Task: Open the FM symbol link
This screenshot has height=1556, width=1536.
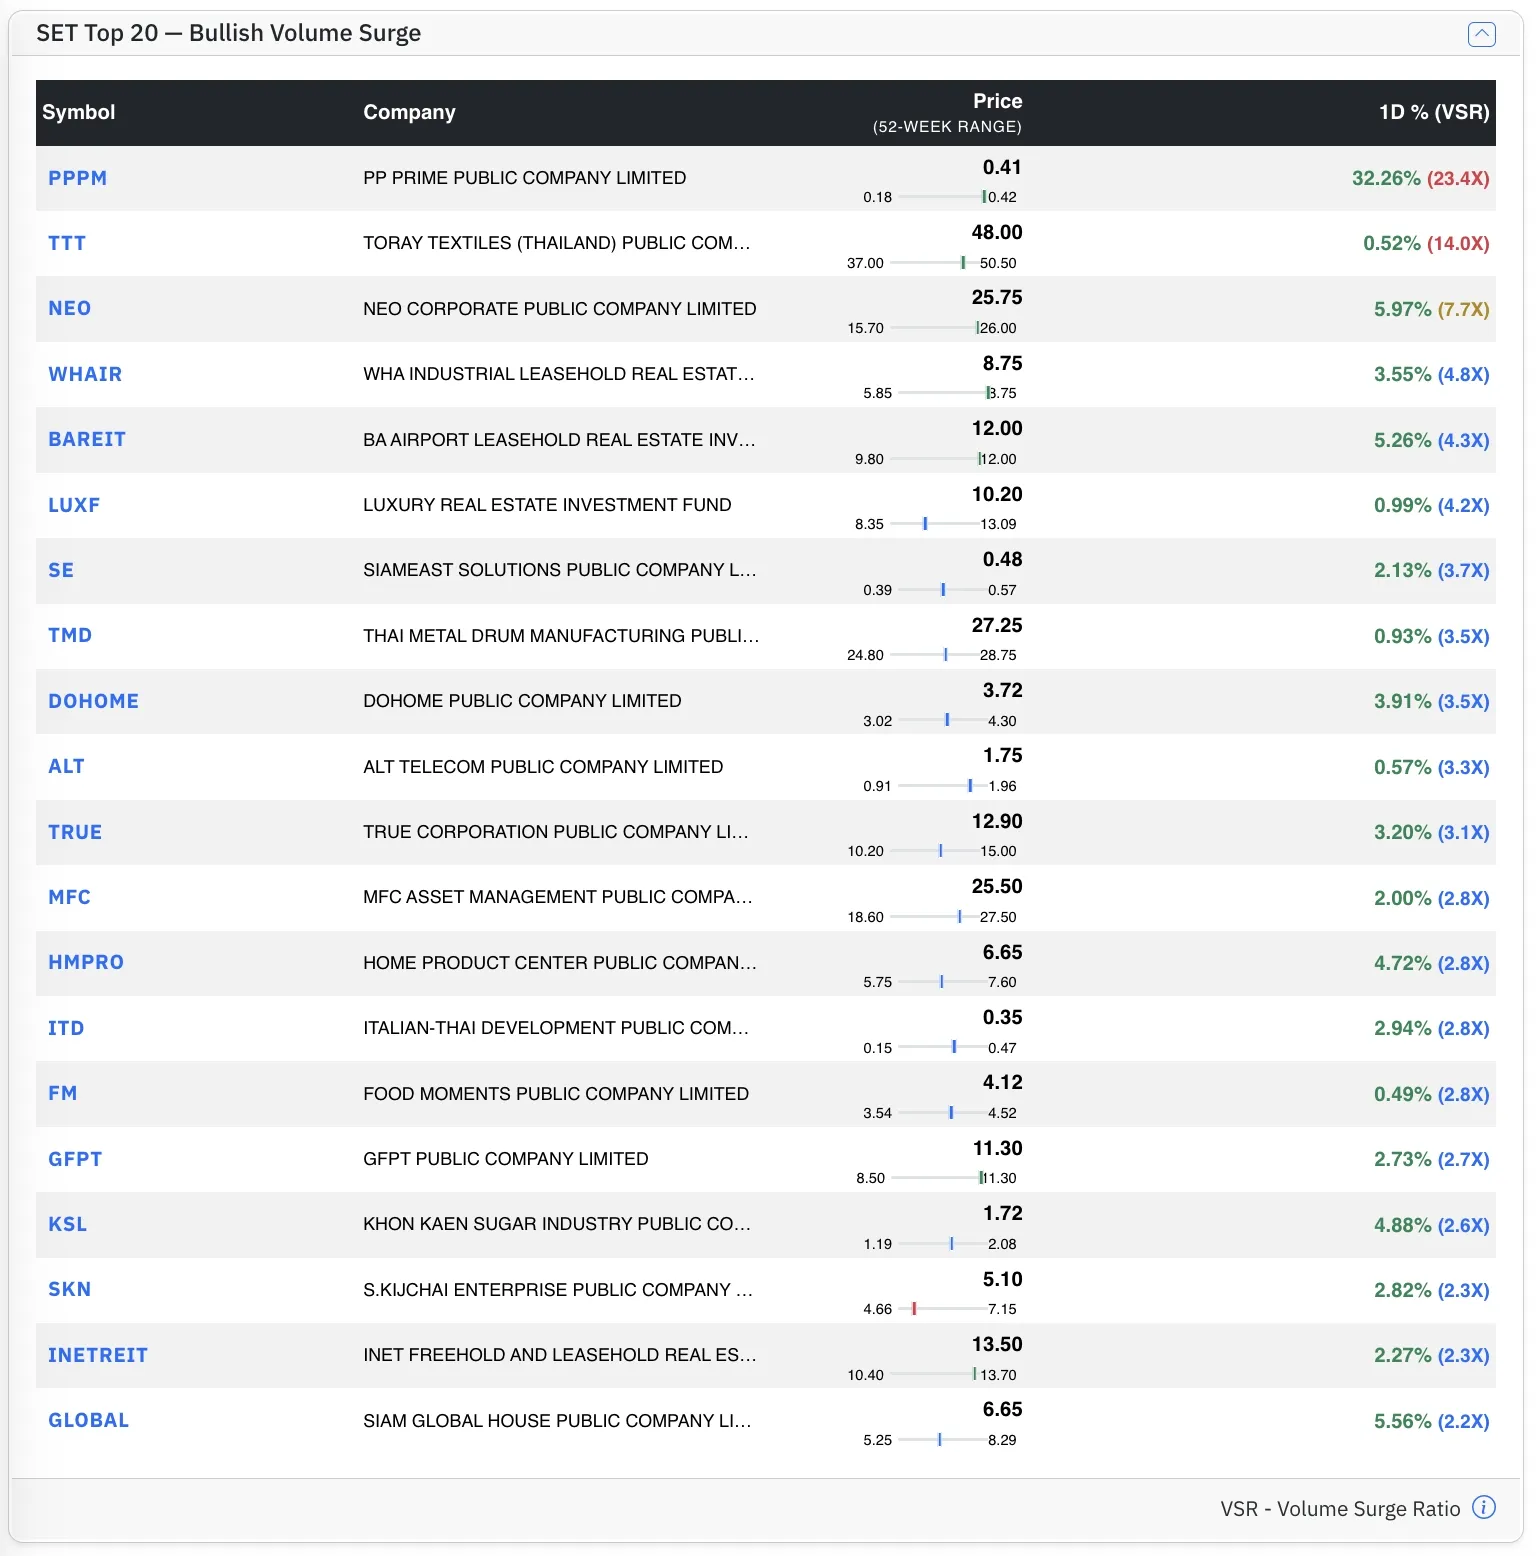Action: 63,1093
